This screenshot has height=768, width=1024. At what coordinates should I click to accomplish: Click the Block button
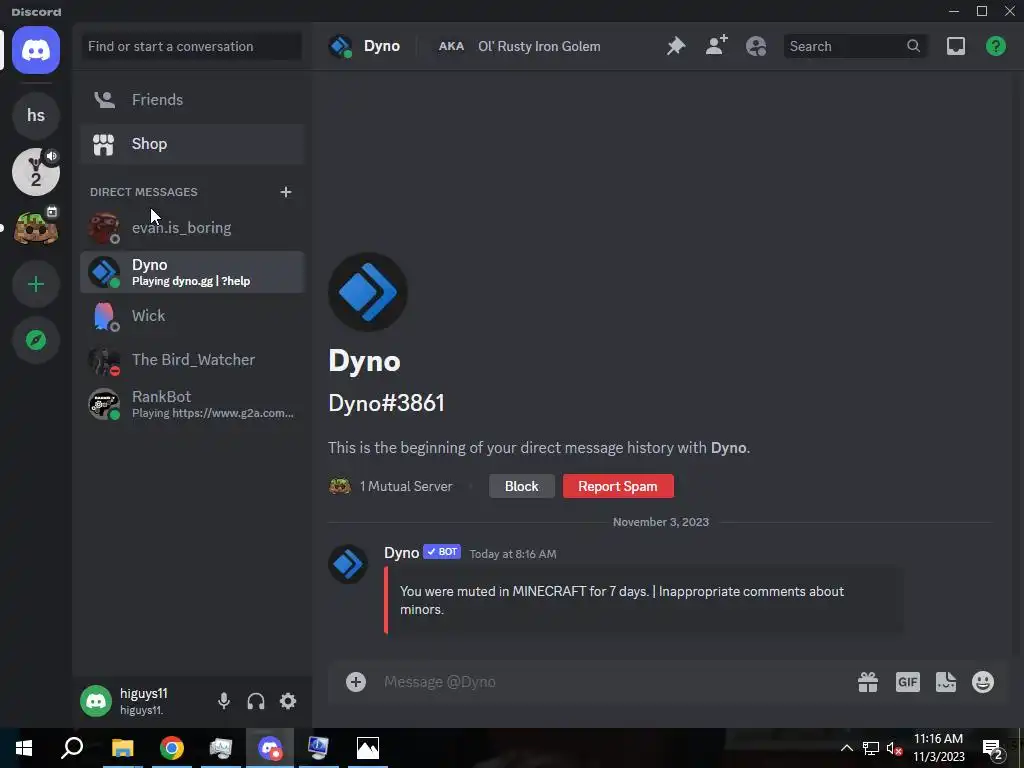click(x=521, y=486)
